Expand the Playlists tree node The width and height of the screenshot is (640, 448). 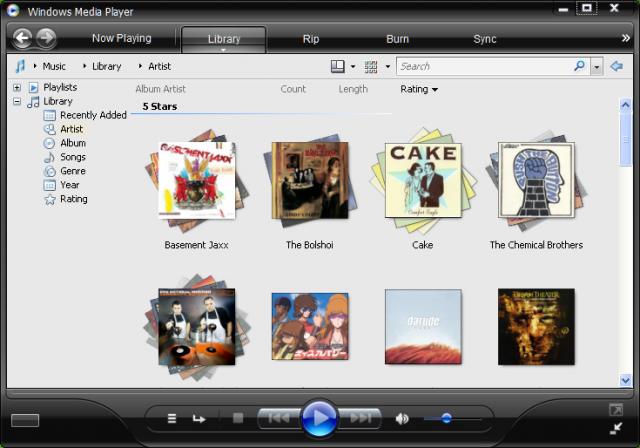[17, 87]
